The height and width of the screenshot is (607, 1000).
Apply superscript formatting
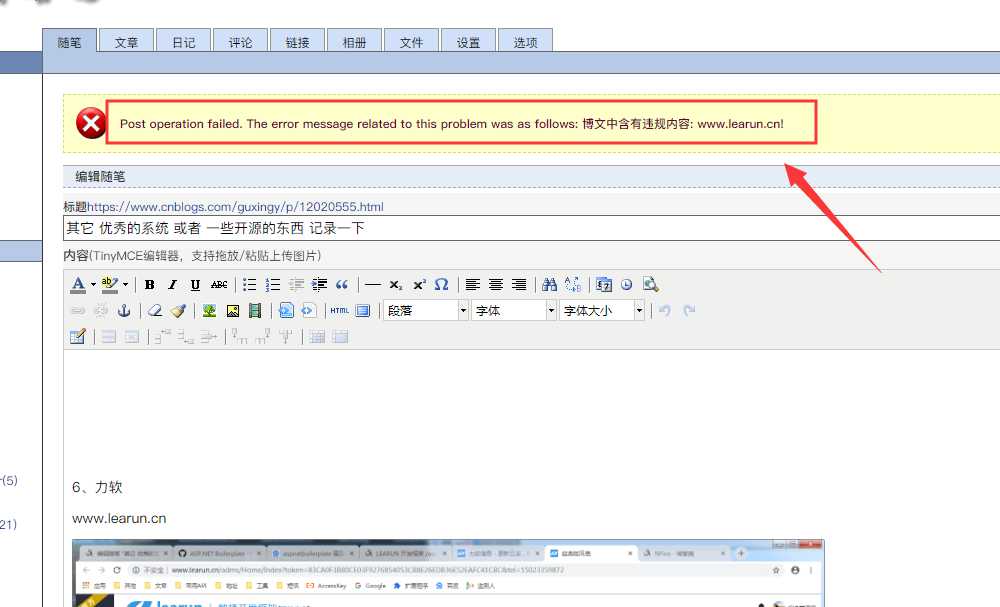[x=419, y=284]
